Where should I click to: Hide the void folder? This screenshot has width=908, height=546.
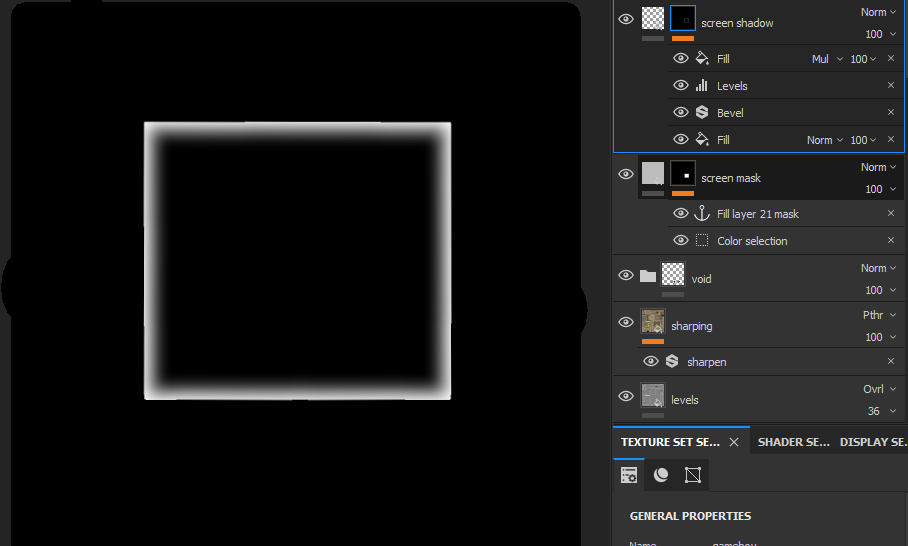(x=625, y=275)
